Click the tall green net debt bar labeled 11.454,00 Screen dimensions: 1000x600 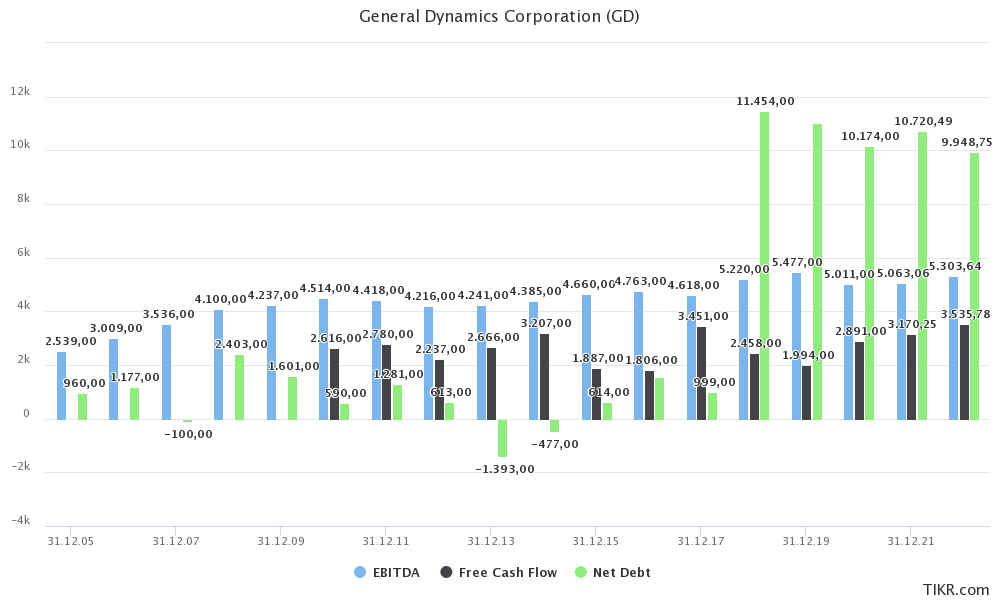point(764,266)
